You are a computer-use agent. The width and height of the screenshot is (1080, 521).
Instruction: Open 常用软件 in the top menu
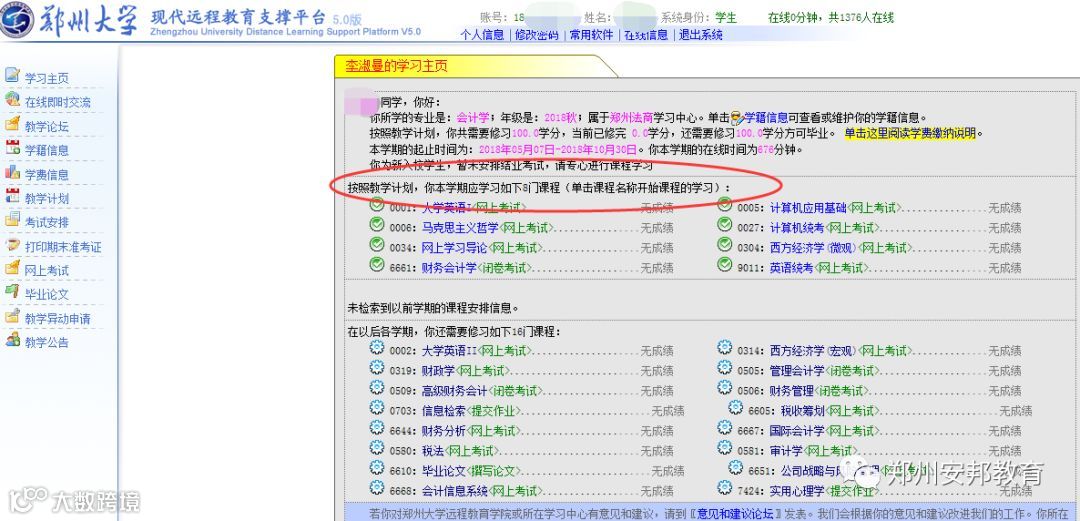(591, 35)
